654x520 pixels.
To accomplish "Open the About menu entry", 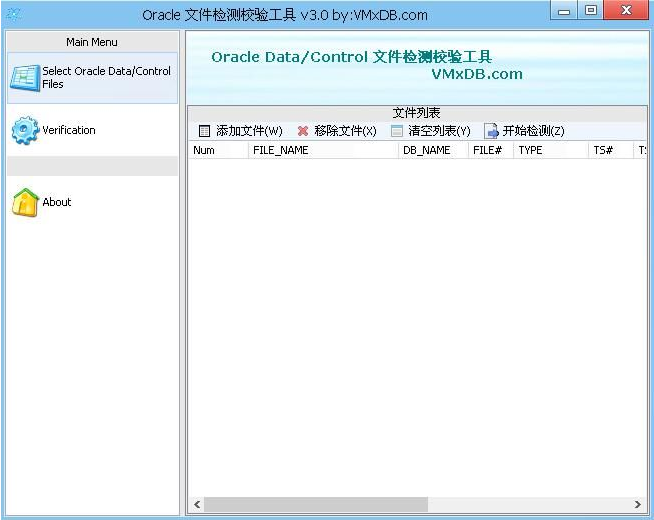I will pos(57,202).
